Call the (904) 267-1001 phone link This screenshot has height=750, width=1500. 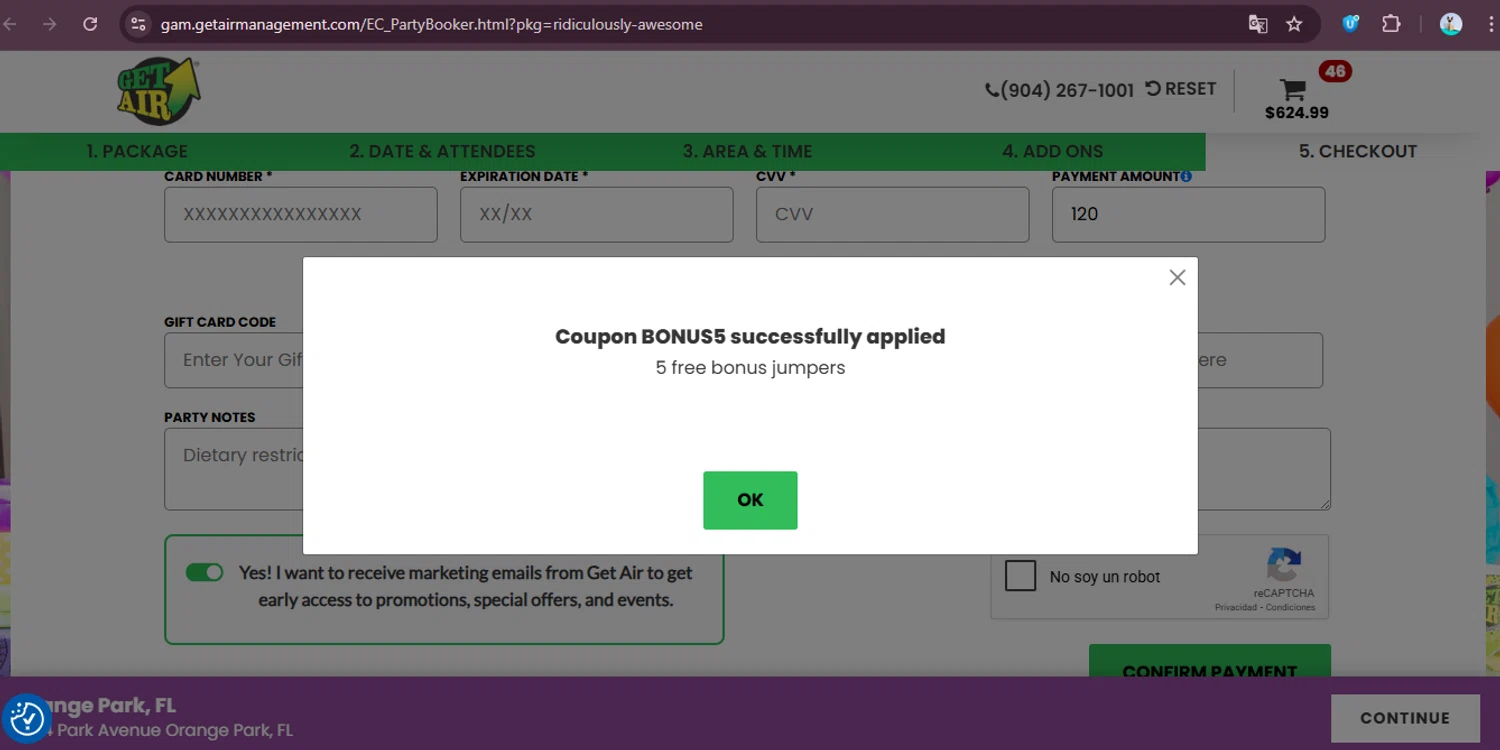(x=1059, y=90)
